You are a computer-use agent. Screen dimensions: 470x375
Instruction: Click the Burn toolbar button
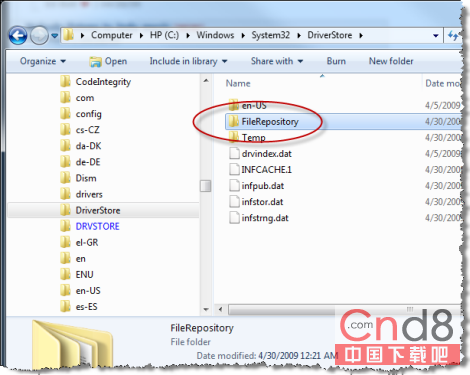pos(336,61)
